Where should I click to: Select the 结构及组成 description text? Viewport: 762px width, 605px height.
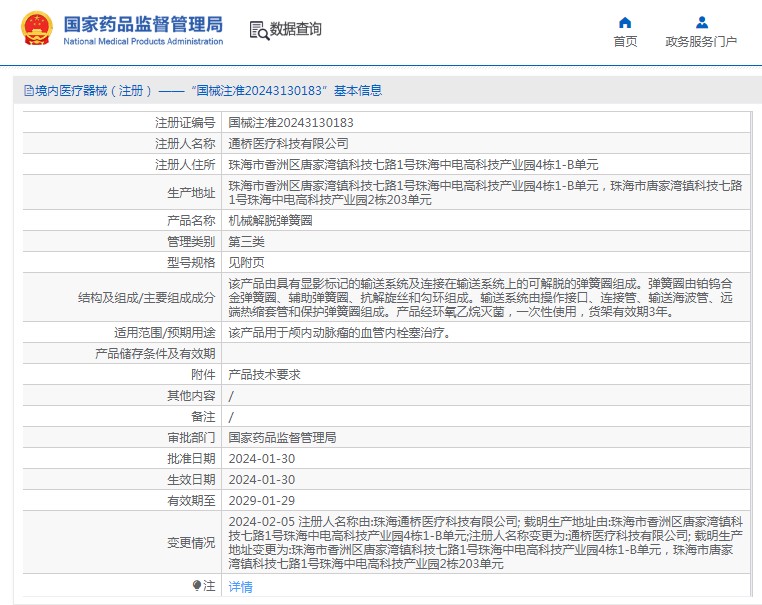click(x=480, y=297)
